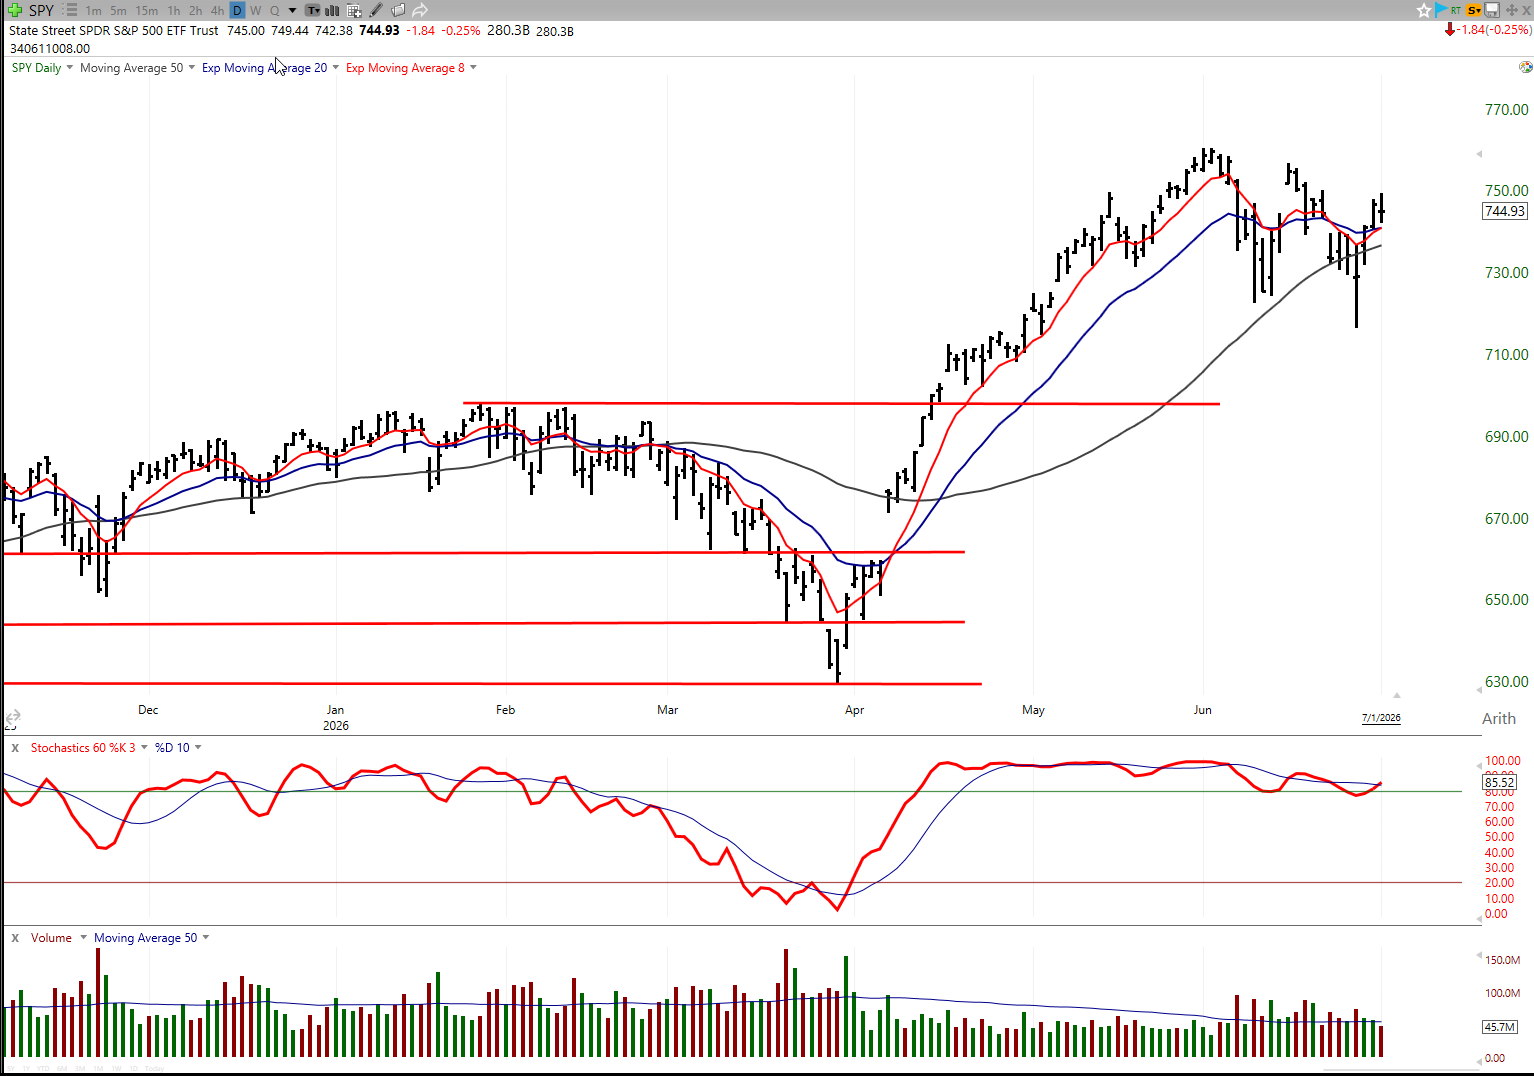Click the last price 744.93 in header
The image size is (1534, 1076).
(x=380, y=31)
